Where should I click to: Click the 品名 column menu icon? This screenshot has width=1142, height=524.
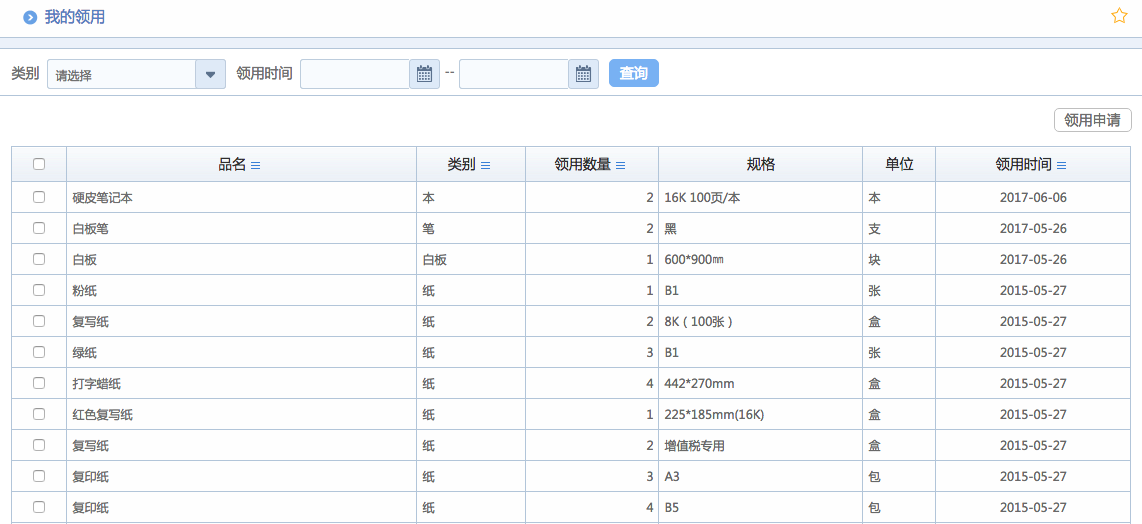(x=255, y=165)
